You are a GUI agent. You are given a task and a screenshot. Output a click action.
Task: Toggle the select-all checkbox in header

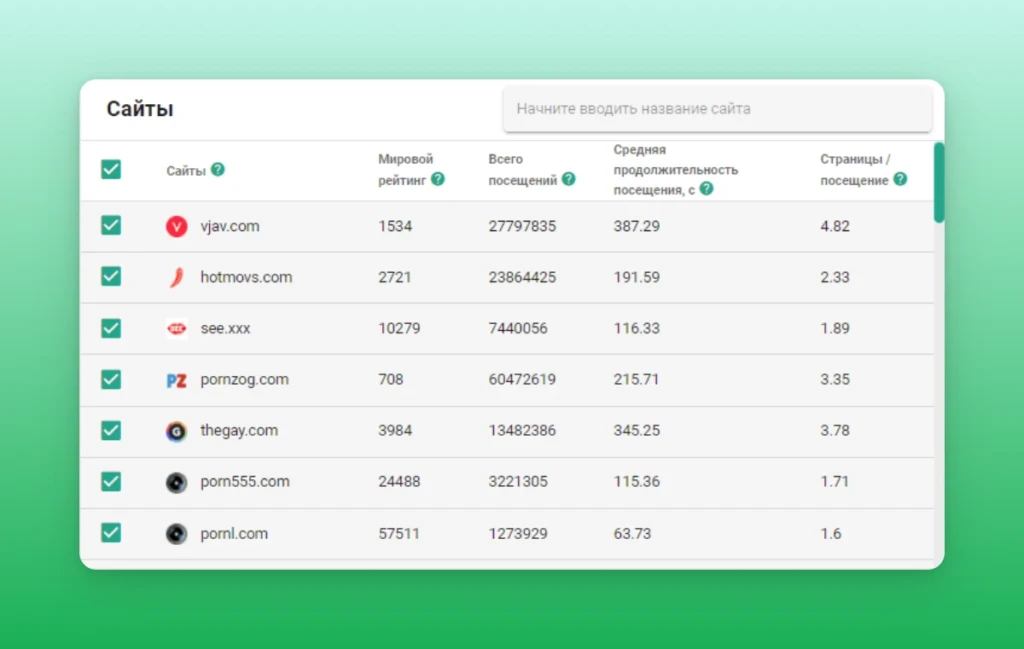tap(111, 169)
